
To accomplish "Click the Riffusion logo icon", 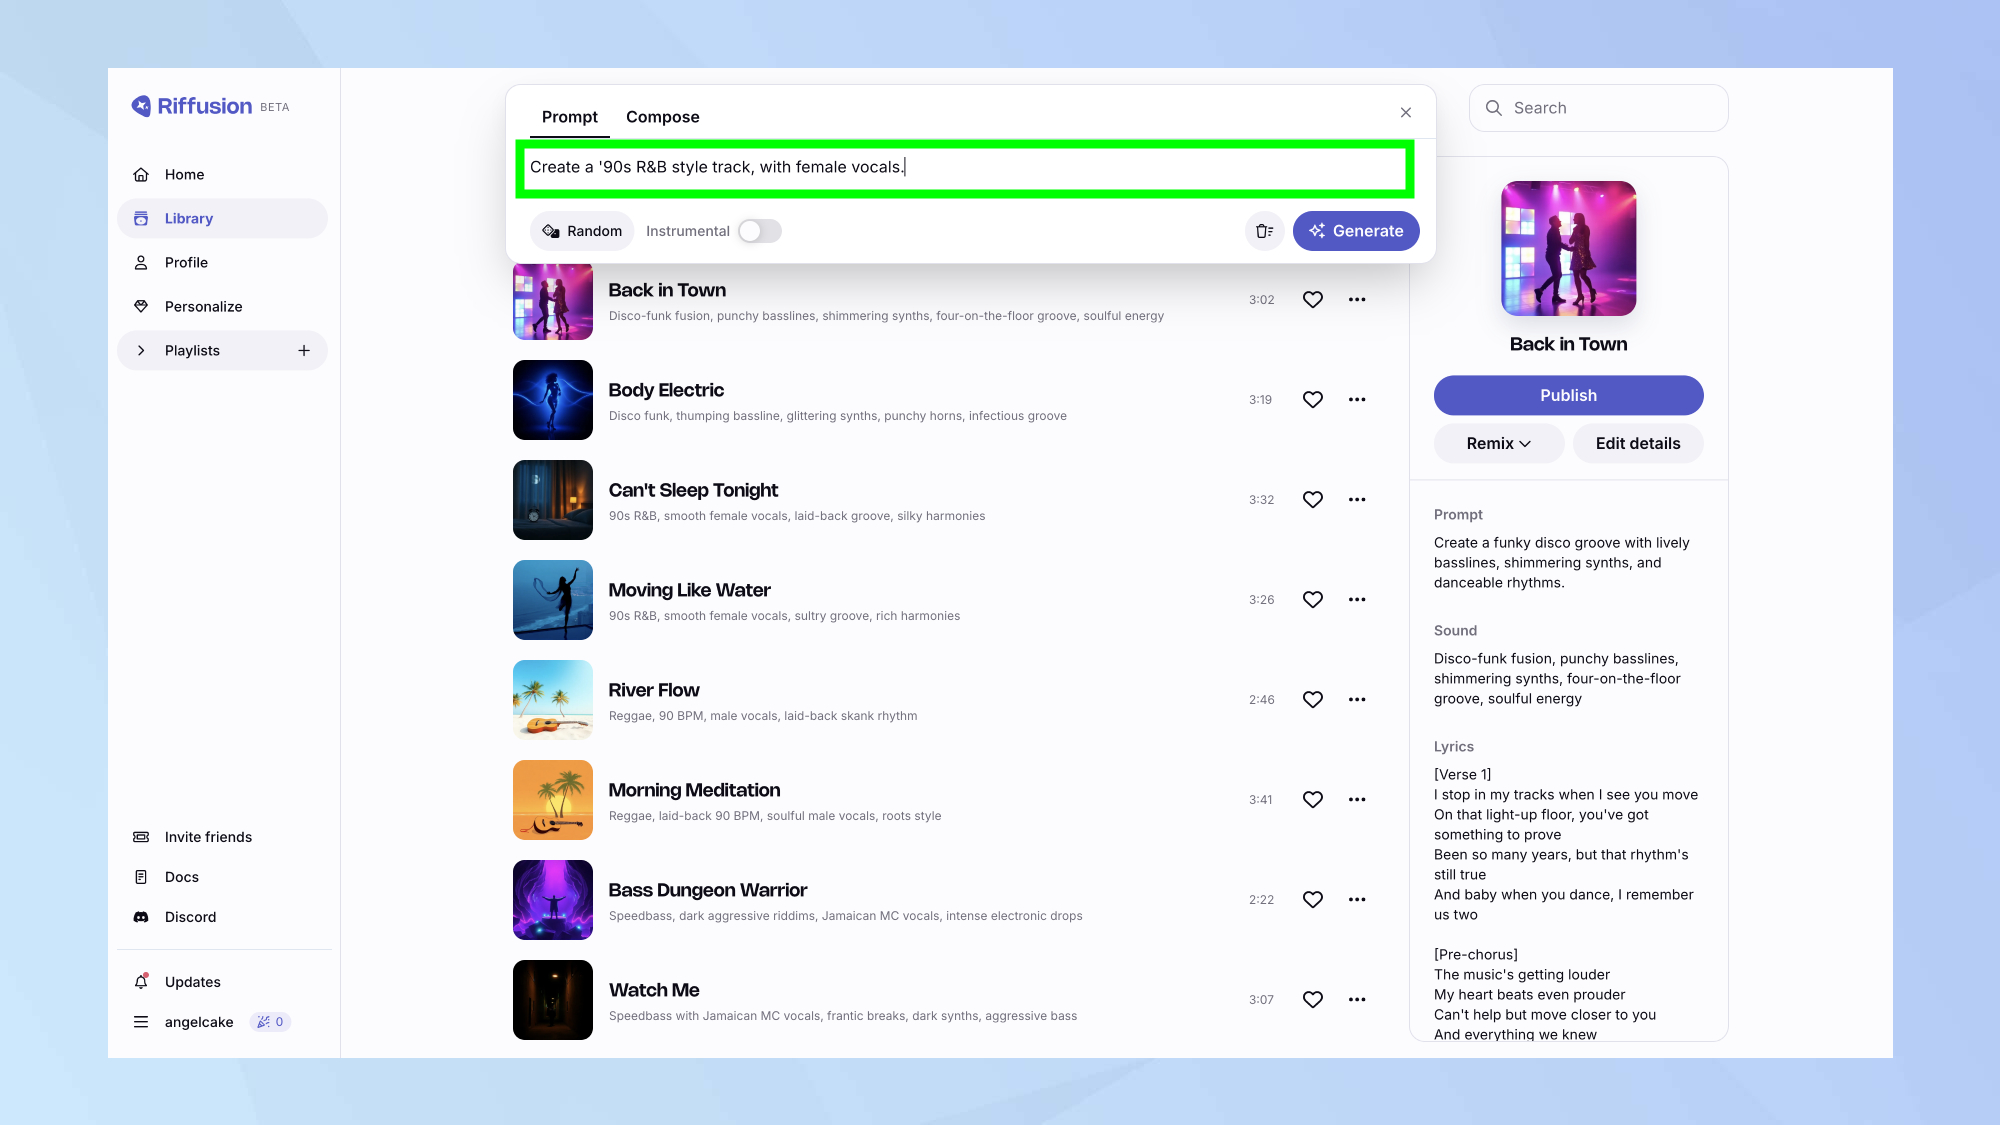I will coord(141,106).
